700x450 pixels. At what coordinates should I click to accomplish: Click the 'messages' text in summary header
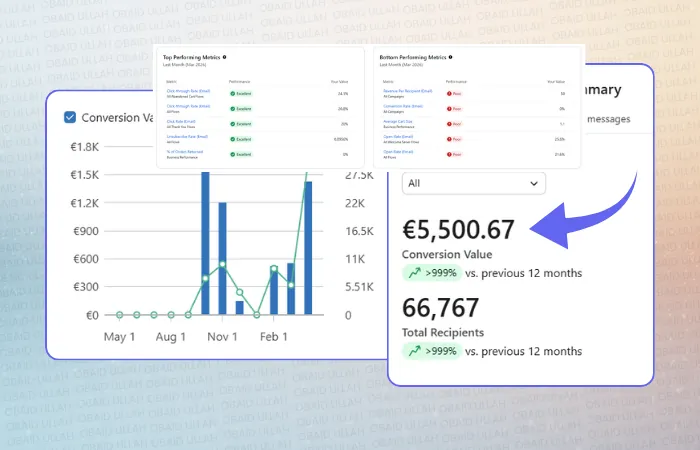tap(608, 119)
